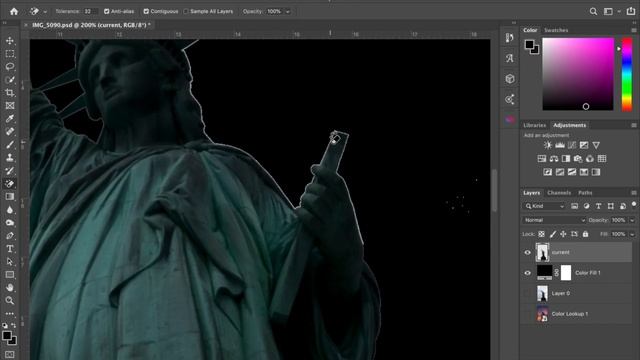Enable Sample All Layers checkbox

186,11
